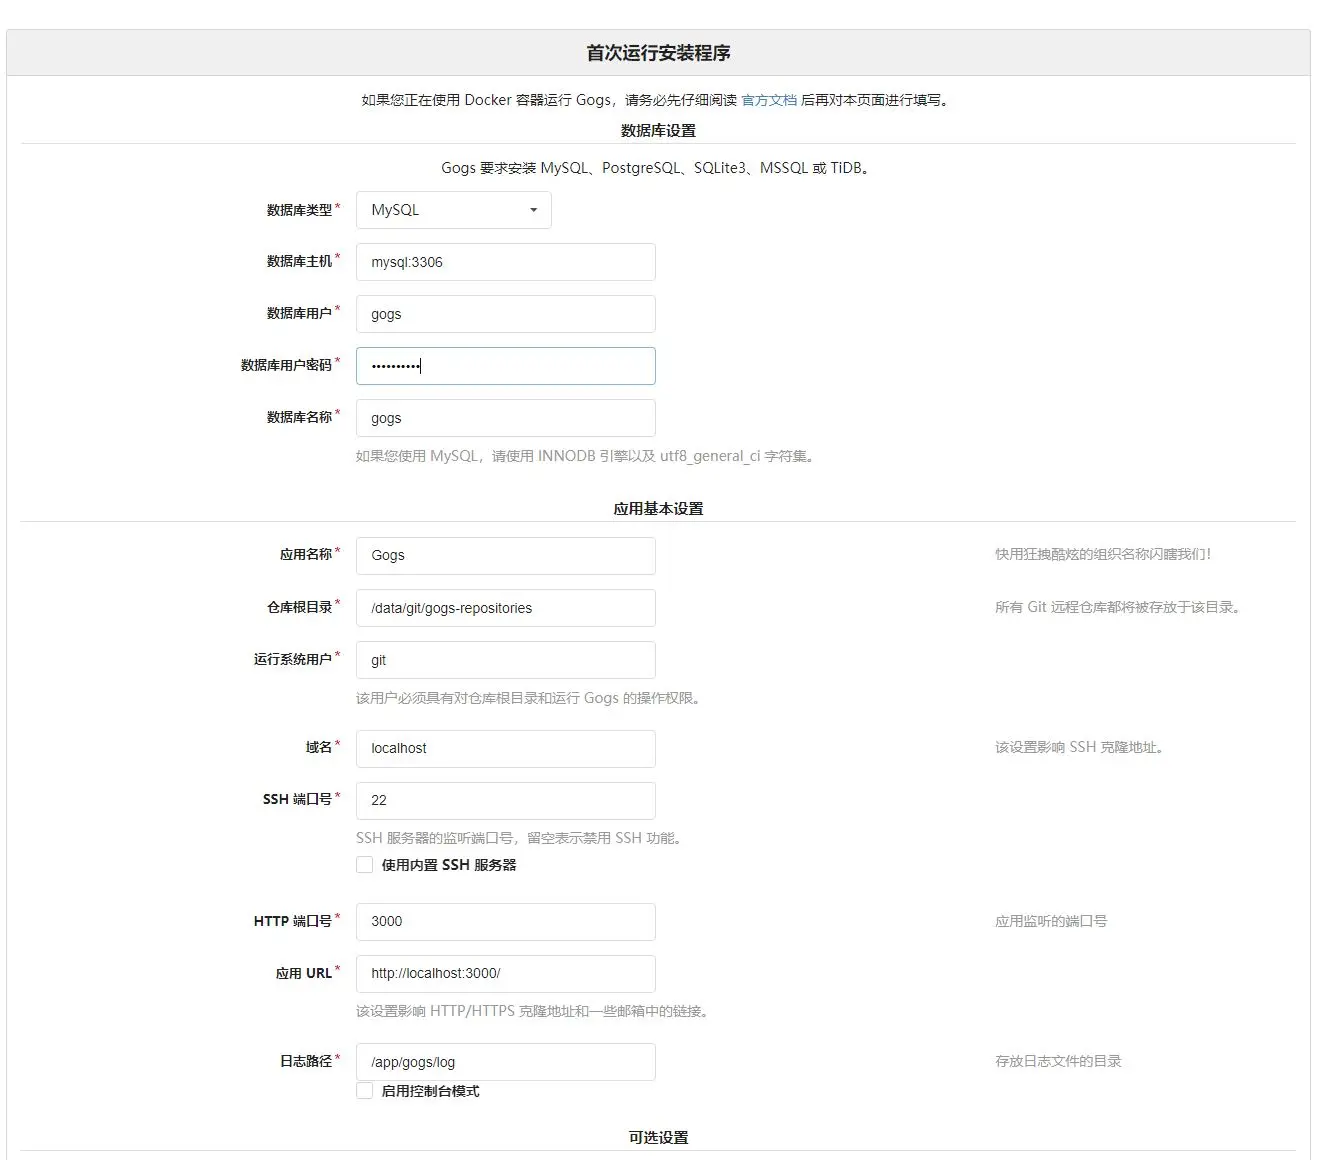
Task: Click hint text 存放日志文件的目录
Action: 1058,1061
